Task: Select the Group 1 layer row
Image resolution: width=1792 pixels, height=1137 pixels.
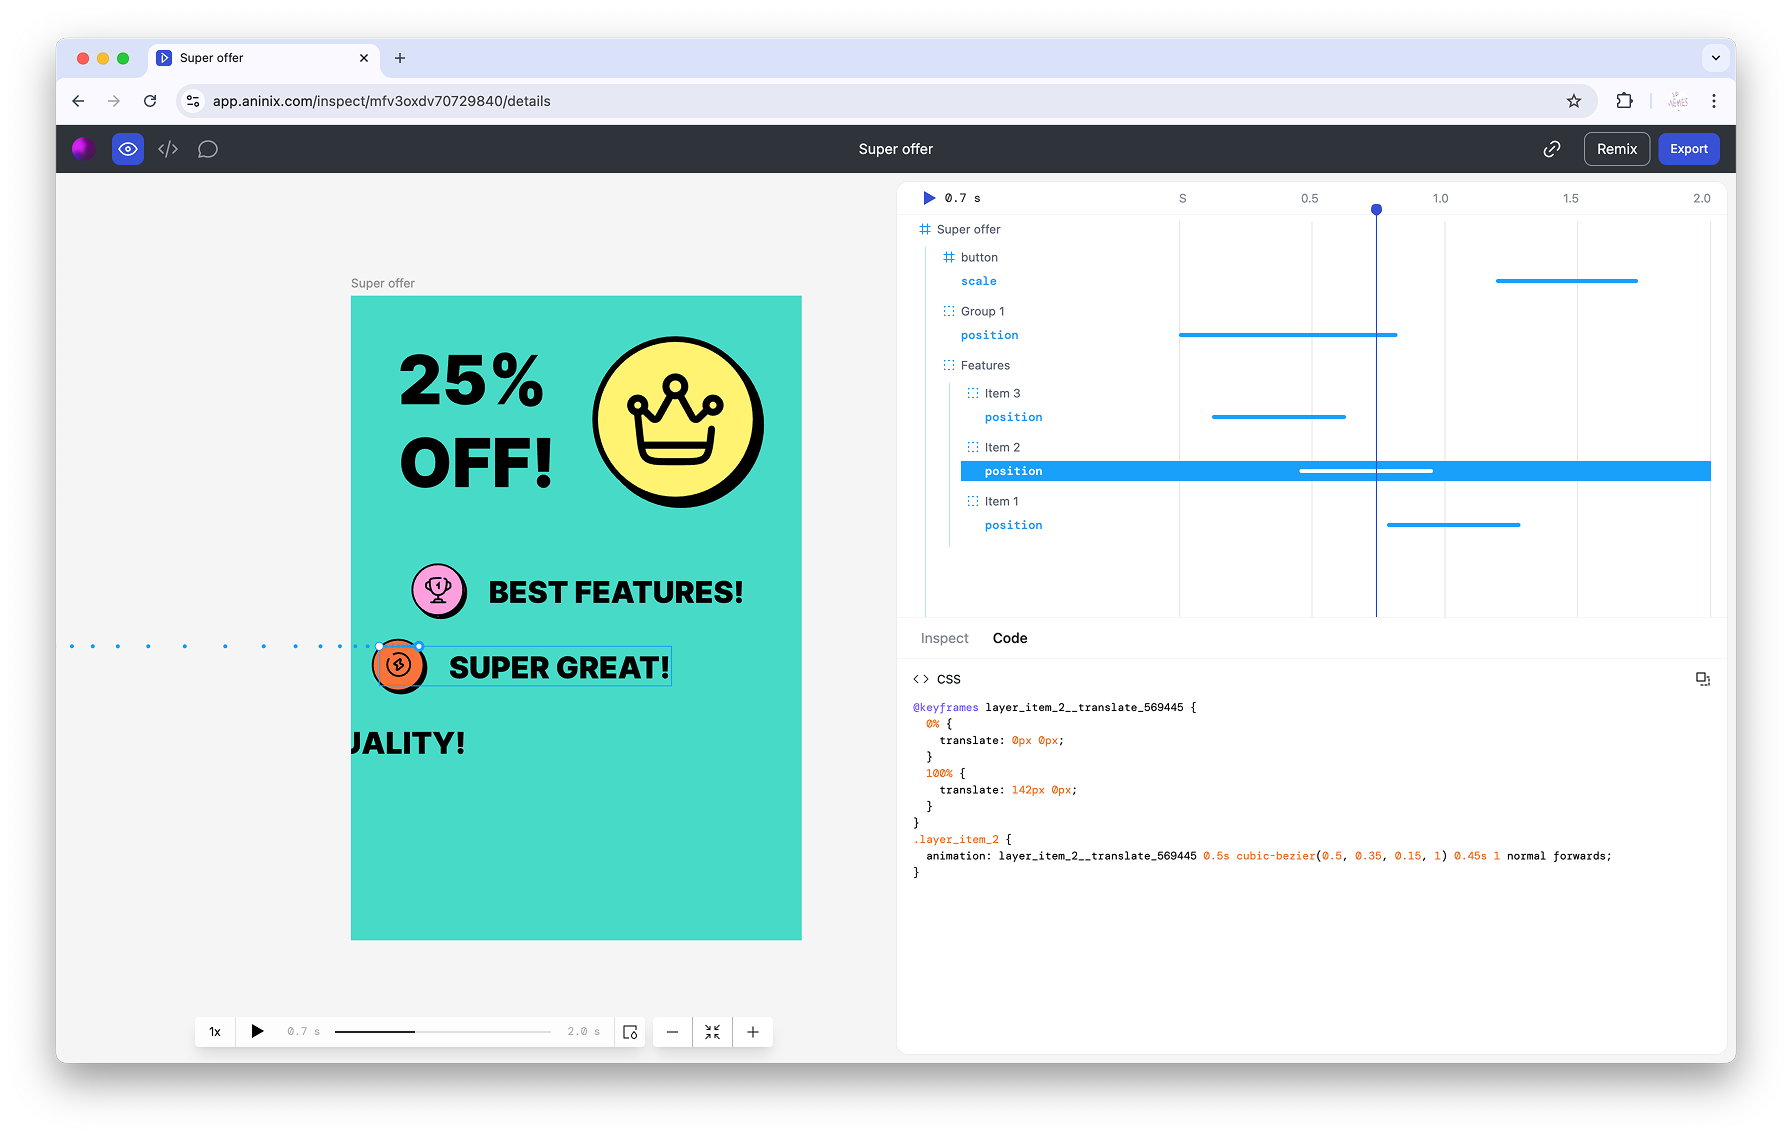Action: point(982,311)
